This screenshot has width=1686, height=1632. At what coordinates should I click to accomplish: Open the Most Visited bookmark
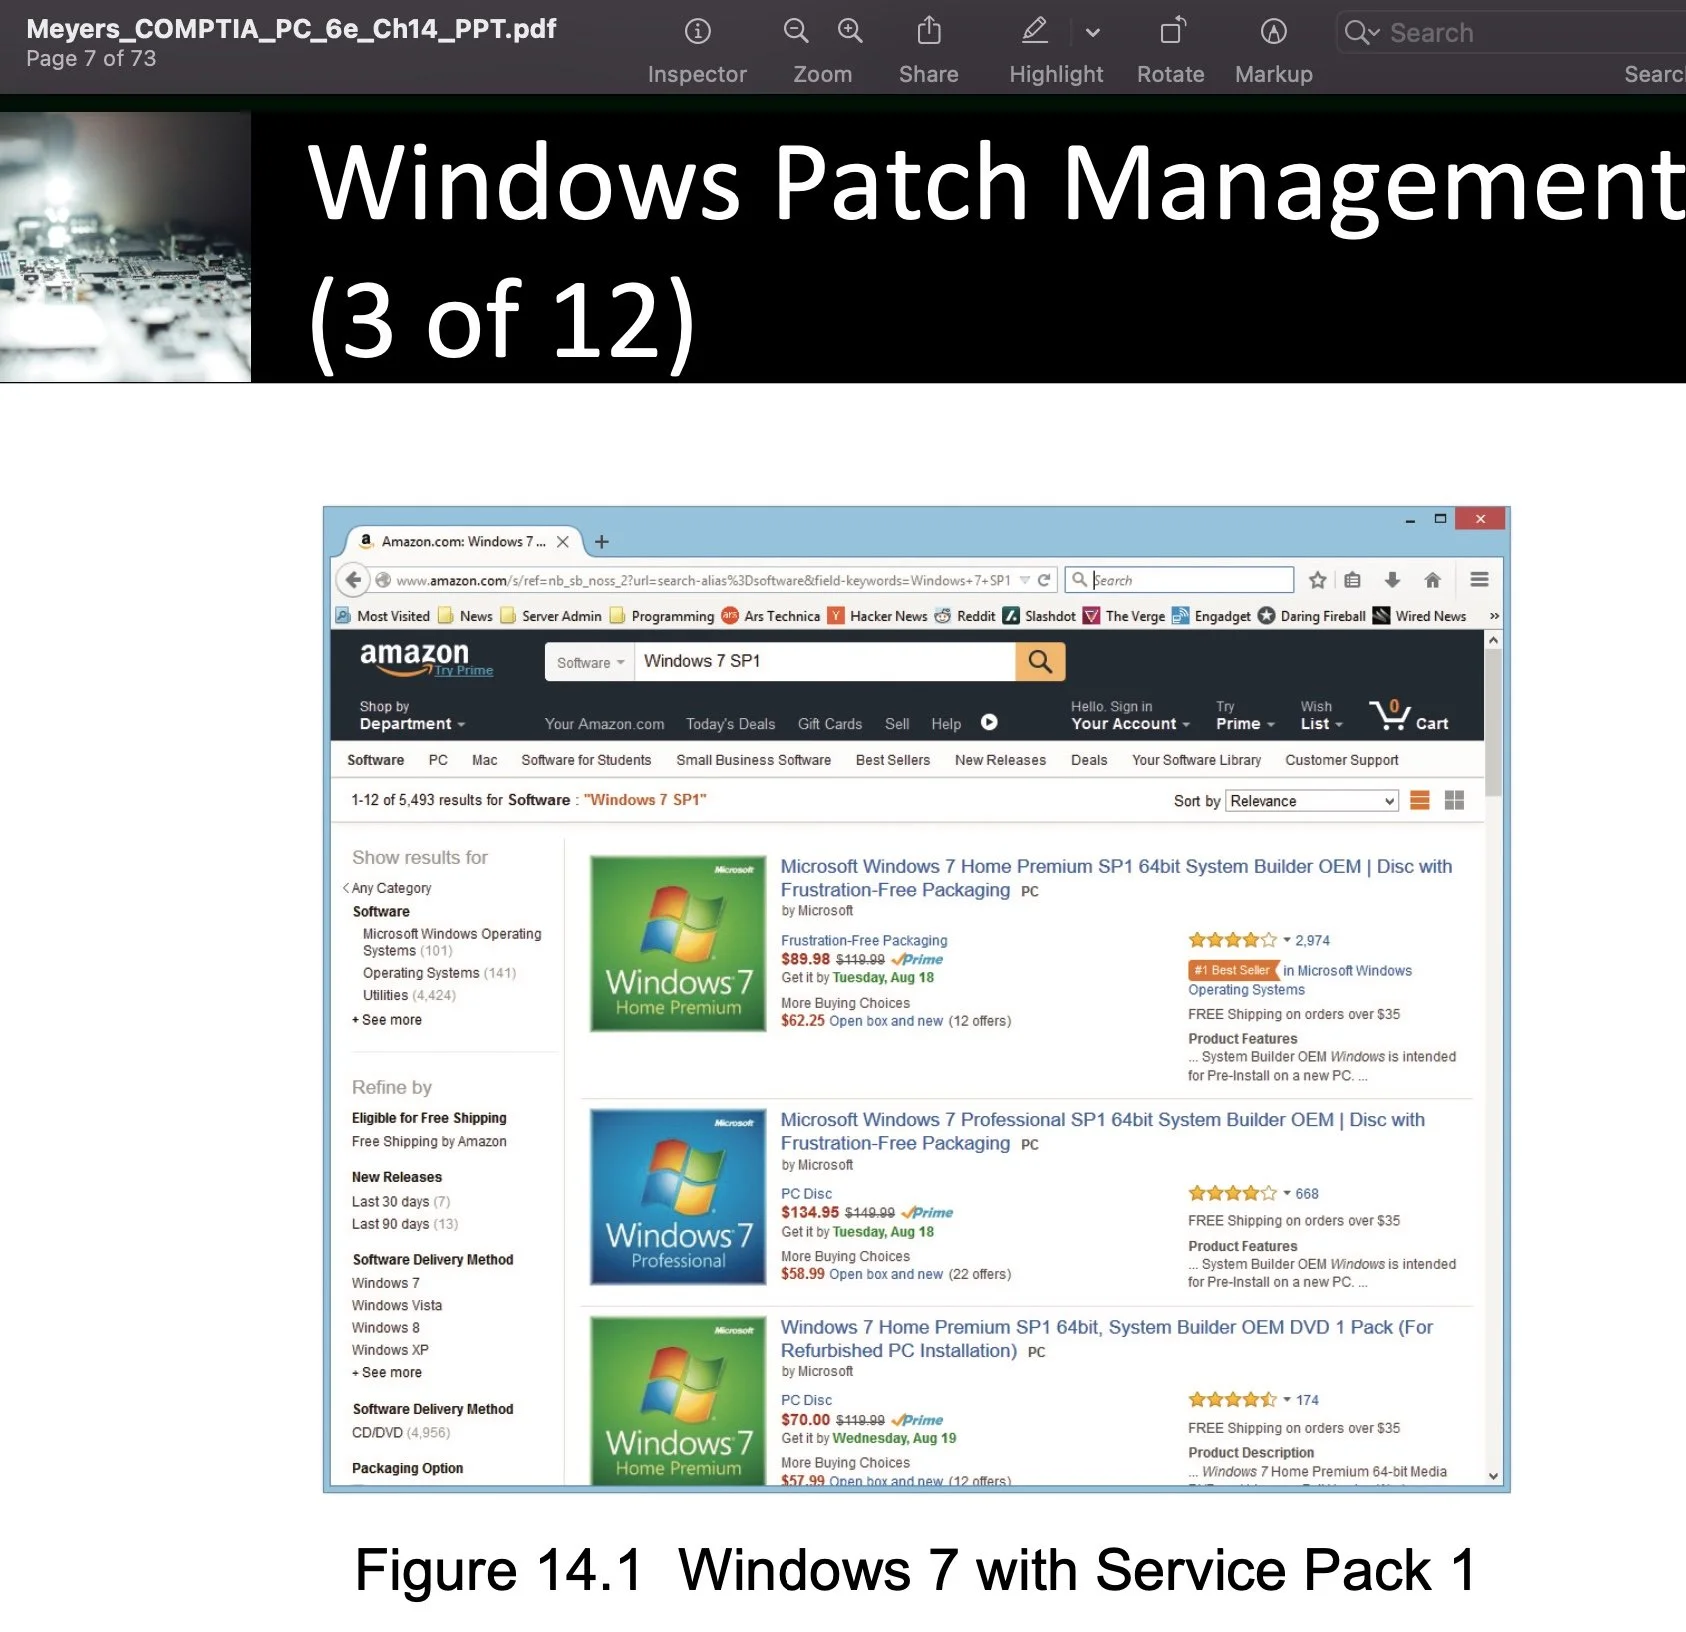pos(383,616)
